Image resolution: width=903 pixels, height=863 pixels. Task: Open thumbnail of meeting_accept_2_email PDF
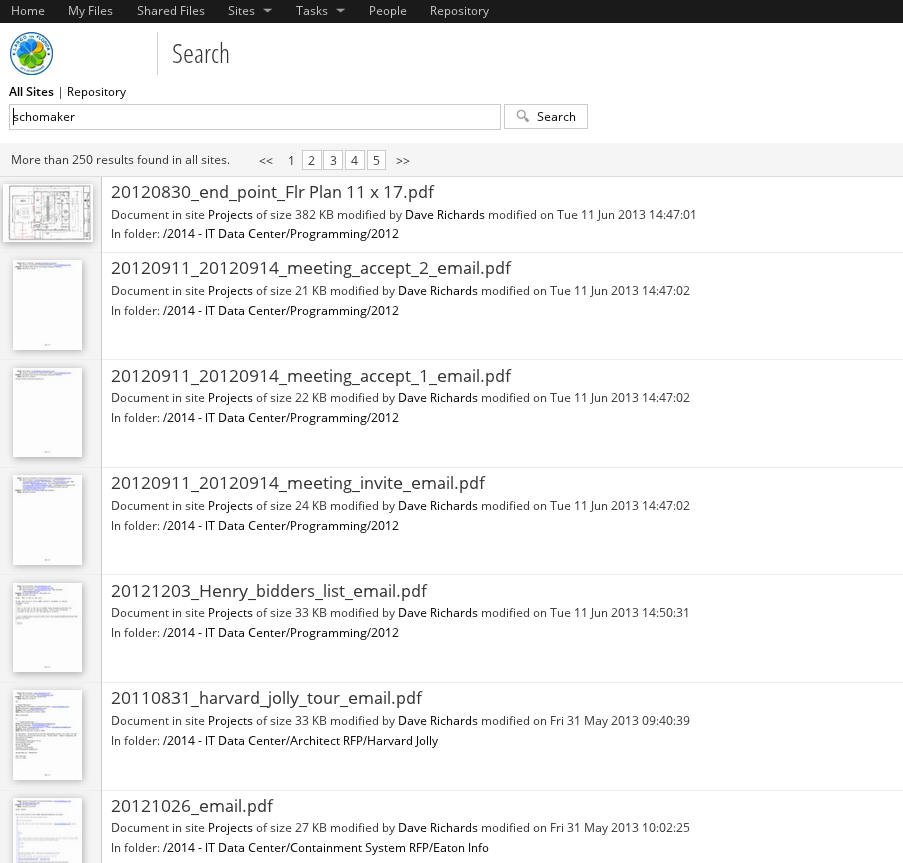47,305
